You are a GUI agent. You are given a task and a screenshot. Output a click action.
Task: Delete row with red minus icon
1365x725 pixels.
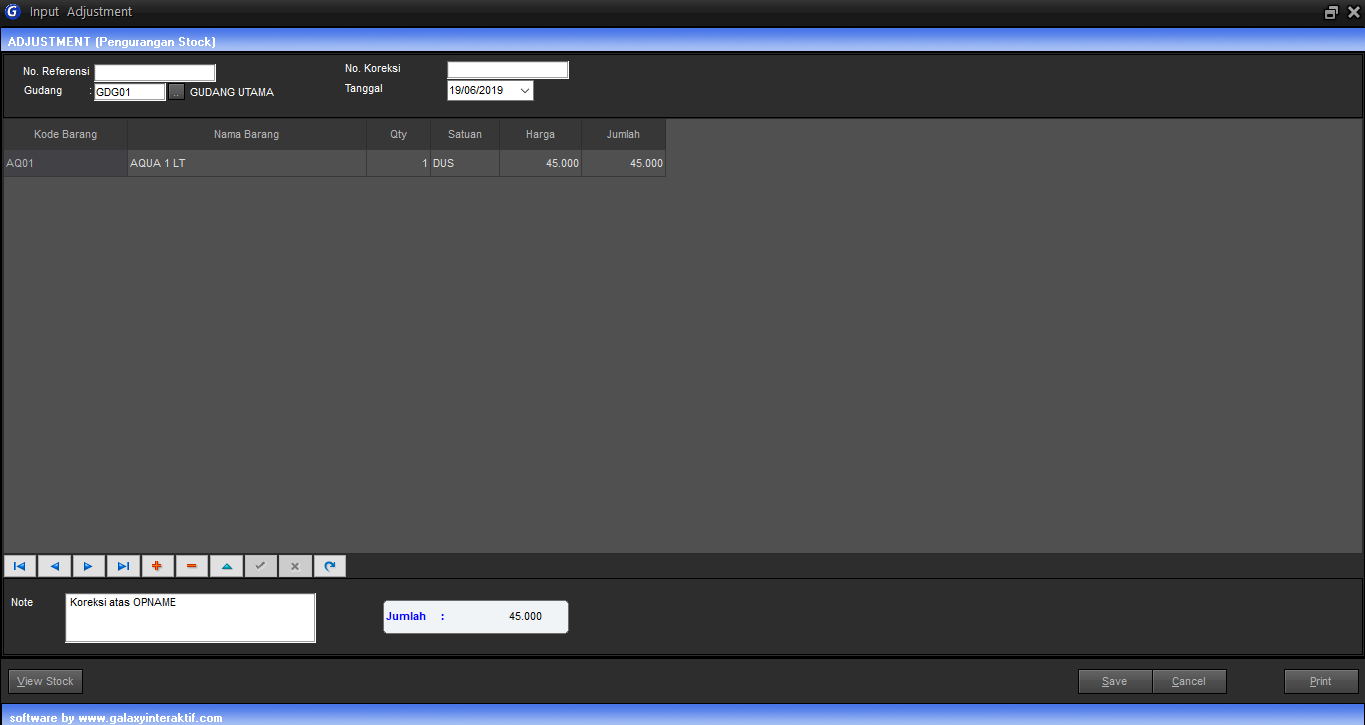191,566
